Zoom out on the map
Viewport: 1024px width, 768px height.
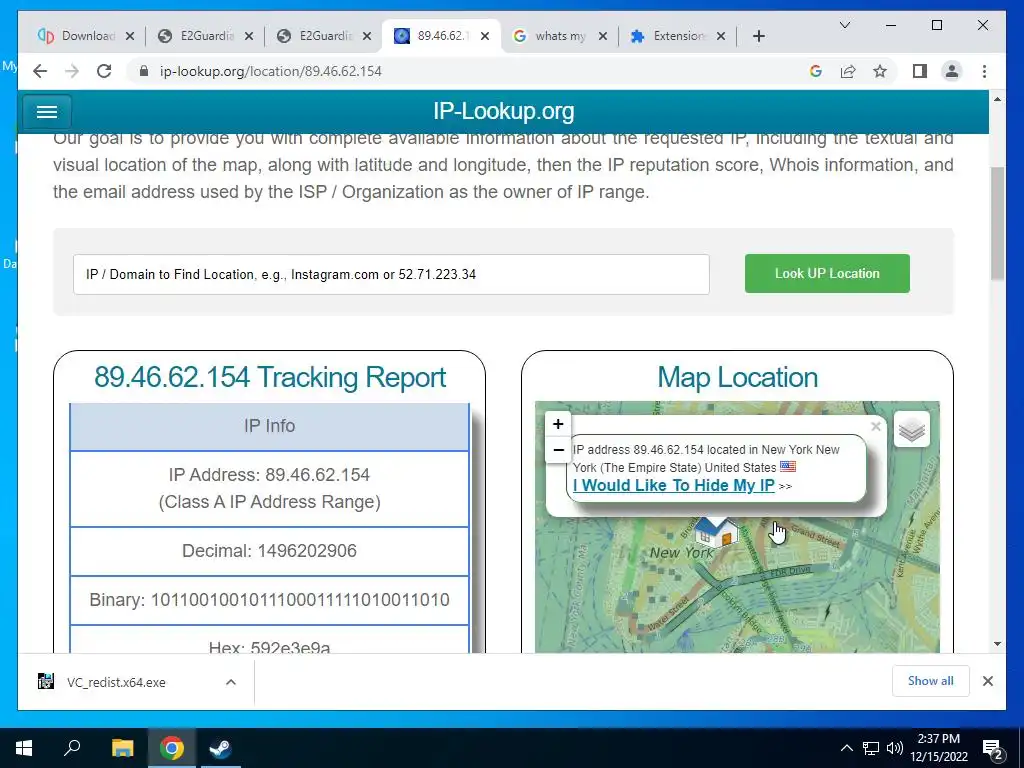[558, 449]
